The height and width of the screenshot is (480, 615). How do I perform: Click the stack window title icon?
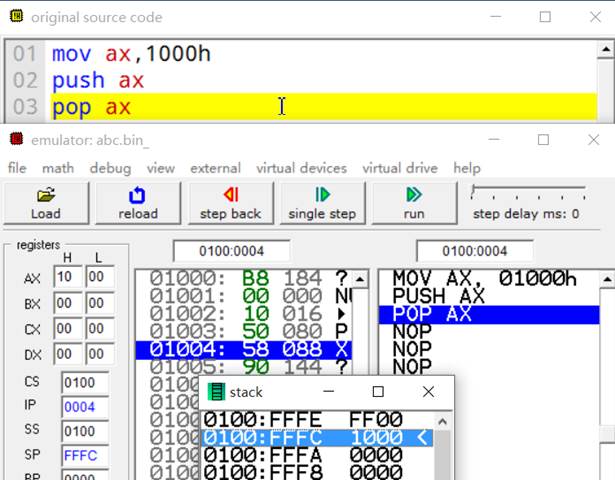[x=217, y=392]
